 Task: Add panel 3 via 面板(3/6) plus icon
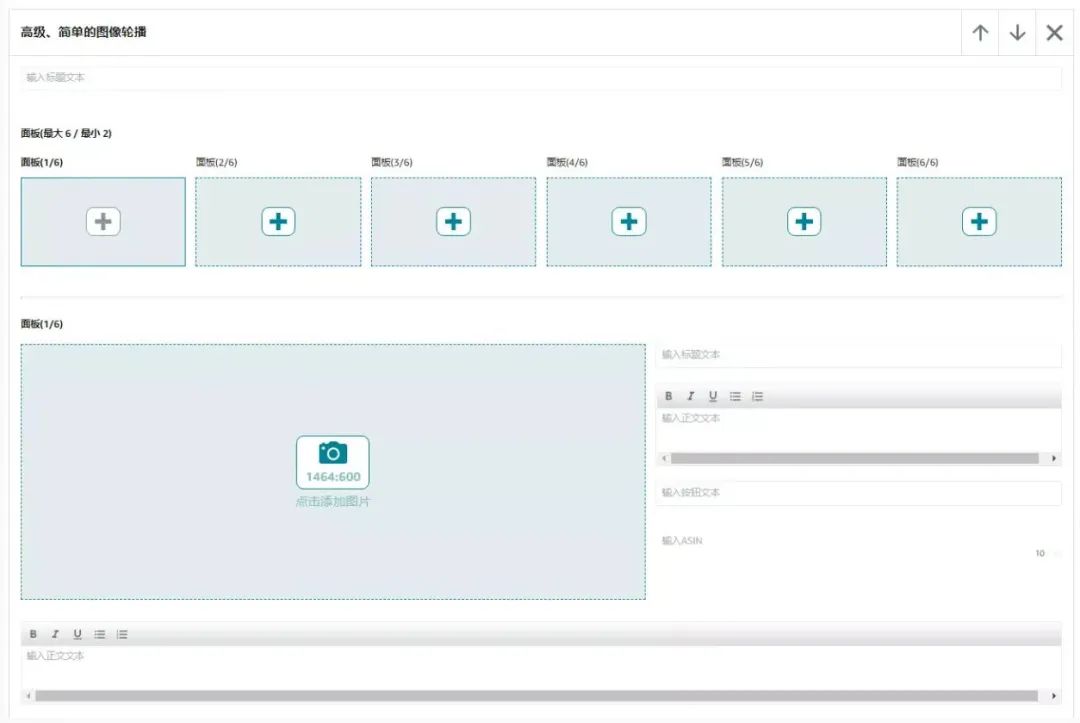point(453,222)
